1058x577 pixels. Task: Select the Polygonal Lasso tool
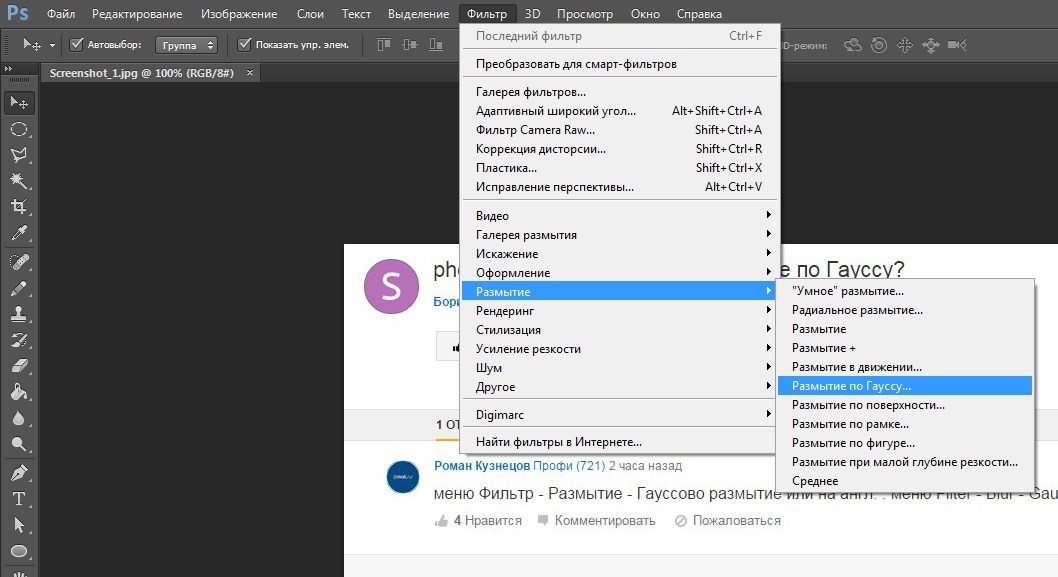tap(19, 155)
